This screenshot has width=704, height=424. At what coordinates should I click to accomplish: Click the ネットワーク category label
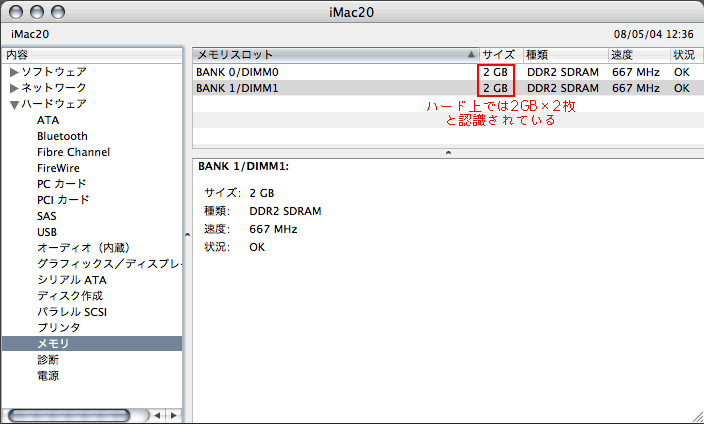[54, 88]
